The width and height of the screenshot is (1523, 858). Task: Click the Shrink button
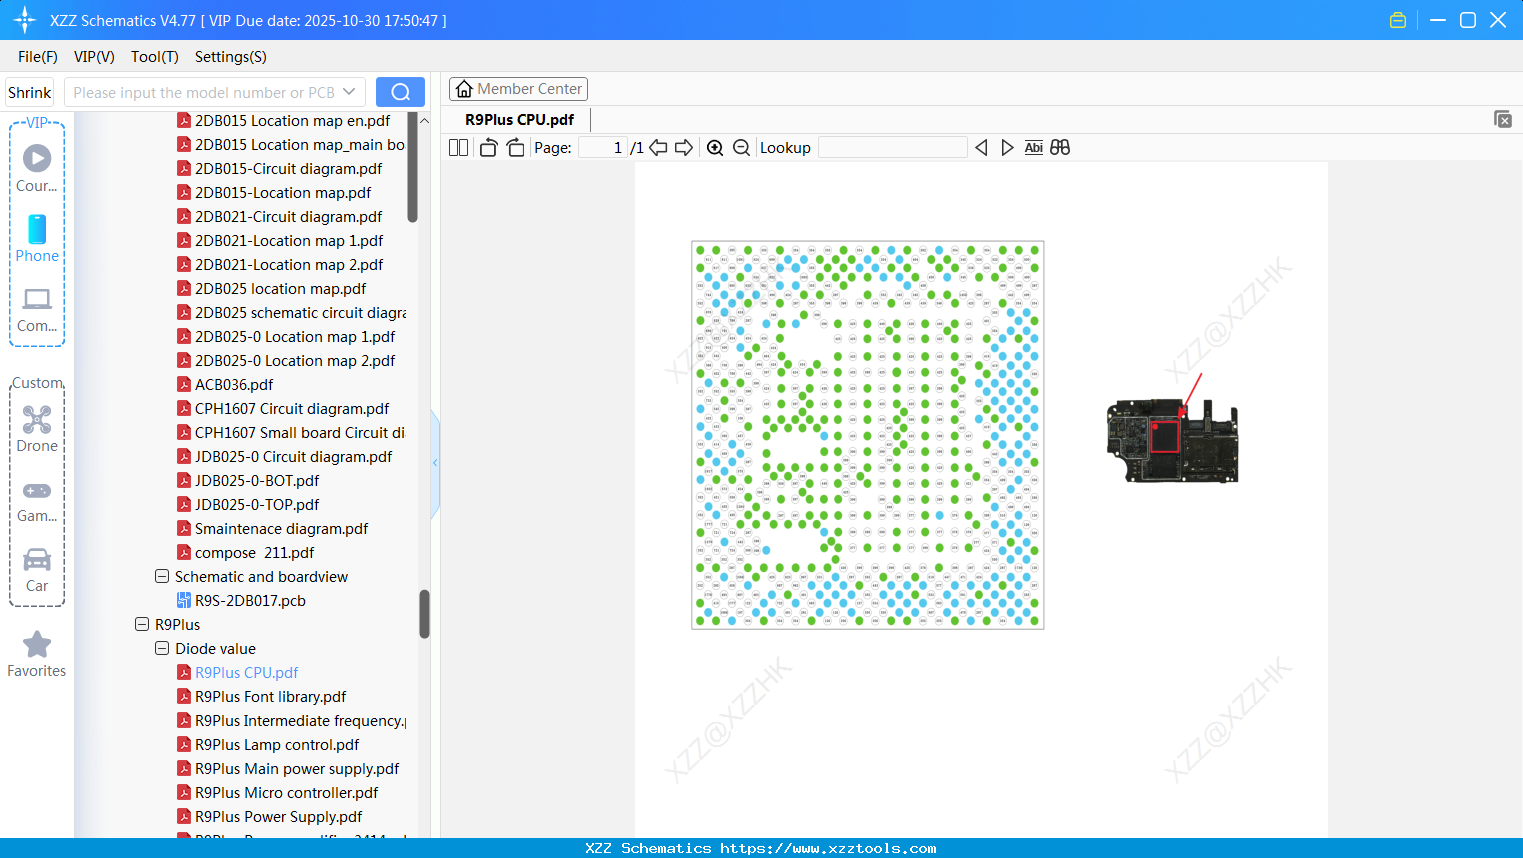30,92
